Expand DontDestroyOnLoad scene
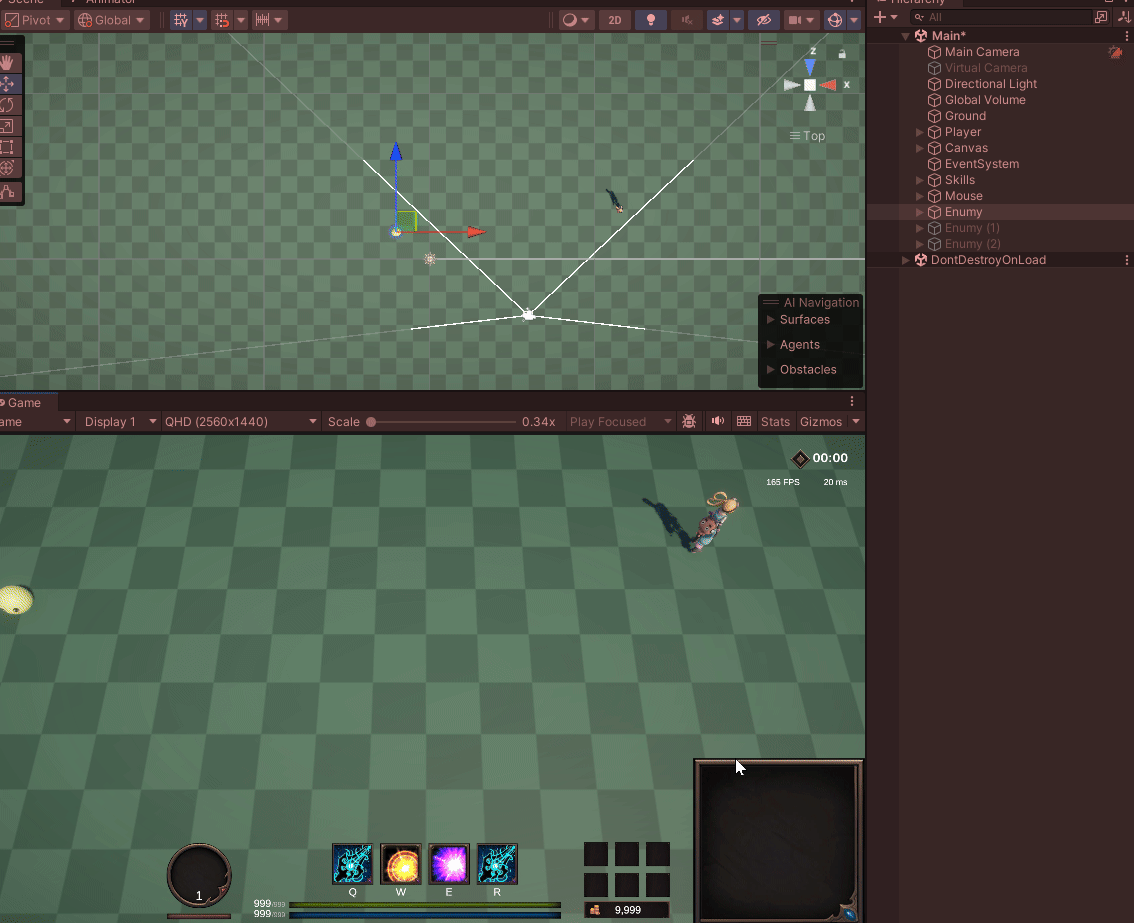 click(x=905, y=260)
